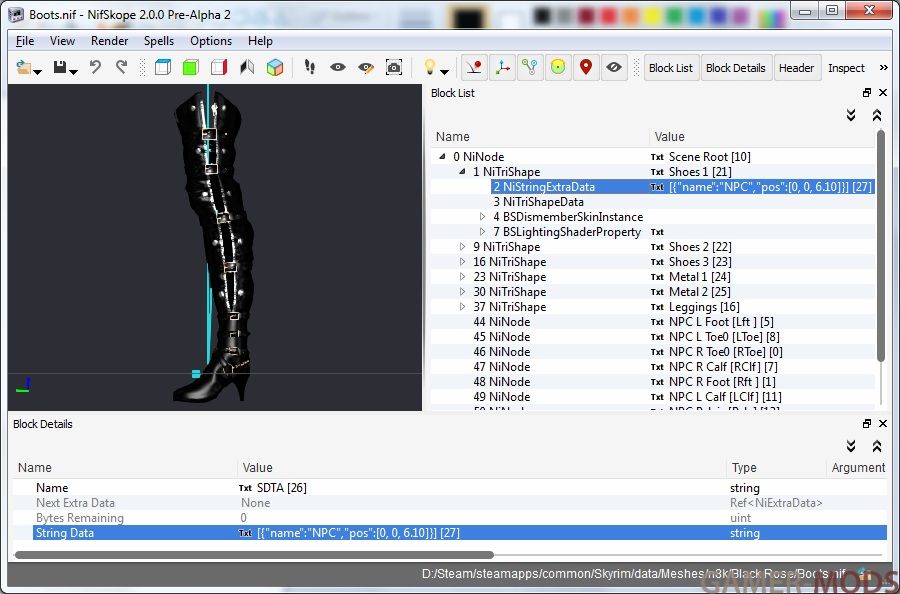
Task: Select the 3 NiTriShapeData row
Action: 653,202
